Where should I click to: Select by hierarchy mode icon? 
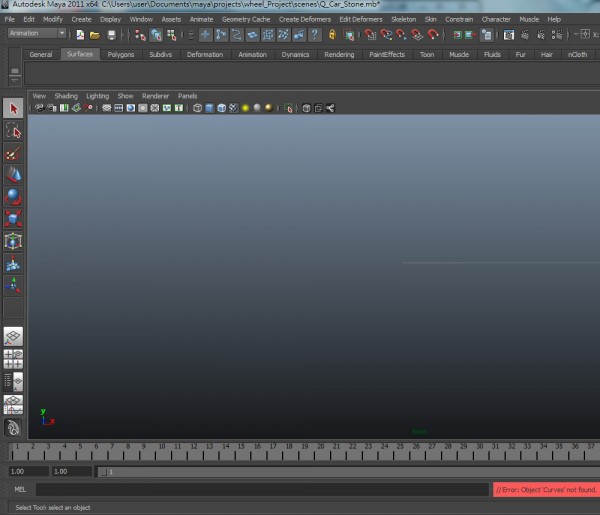140,35
